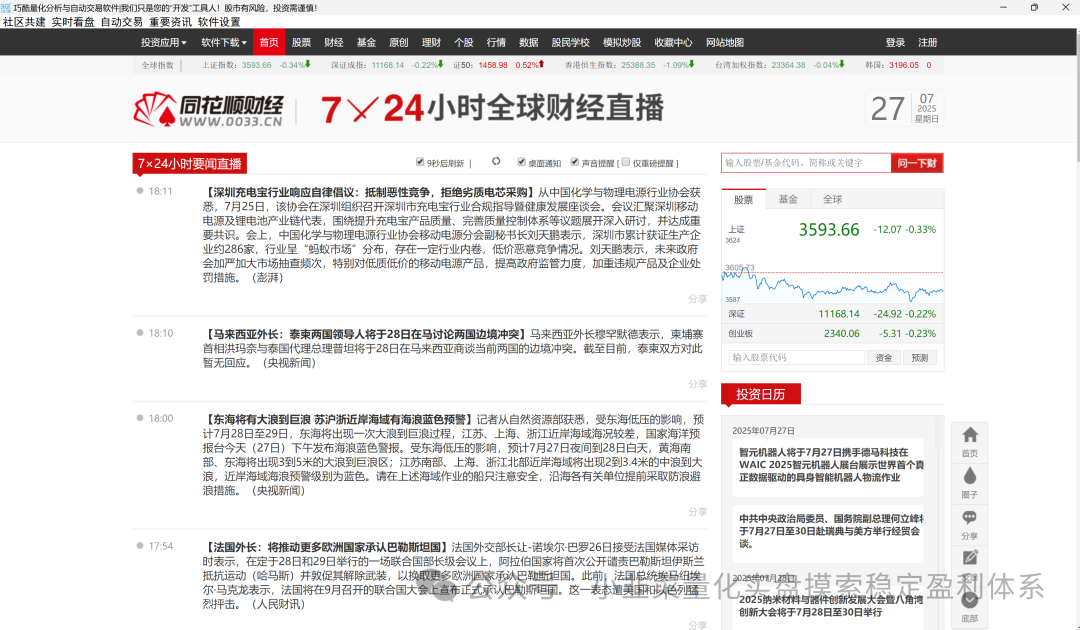Open 模拟炒股 in the navigation bar
Viewport: 1080px width, 630px height.
click(x=622, y=42)
